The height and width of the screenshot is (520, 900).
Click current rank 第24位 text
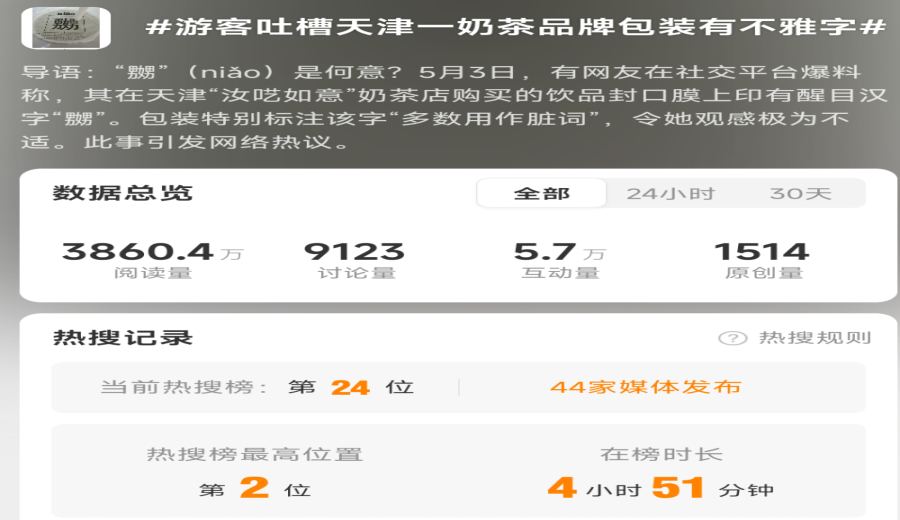(x=351, y=387)
